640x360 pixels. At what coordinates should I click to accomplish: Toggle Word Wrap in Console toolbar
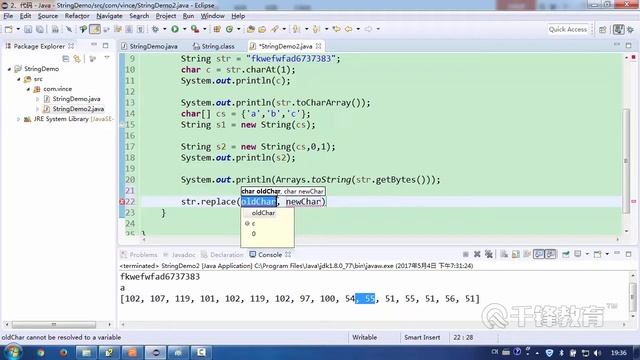click(x=527, y=254)
